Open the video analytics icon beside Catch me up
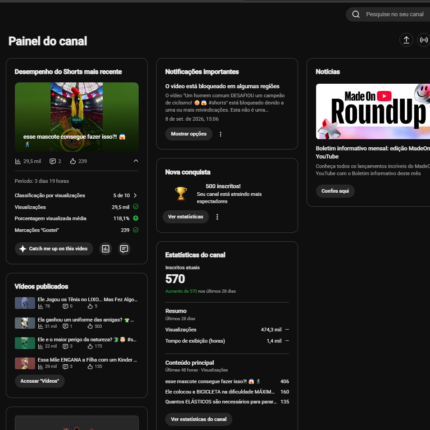Image resolution: width=430 pixels, height=430 pixels. pos(106,249)
